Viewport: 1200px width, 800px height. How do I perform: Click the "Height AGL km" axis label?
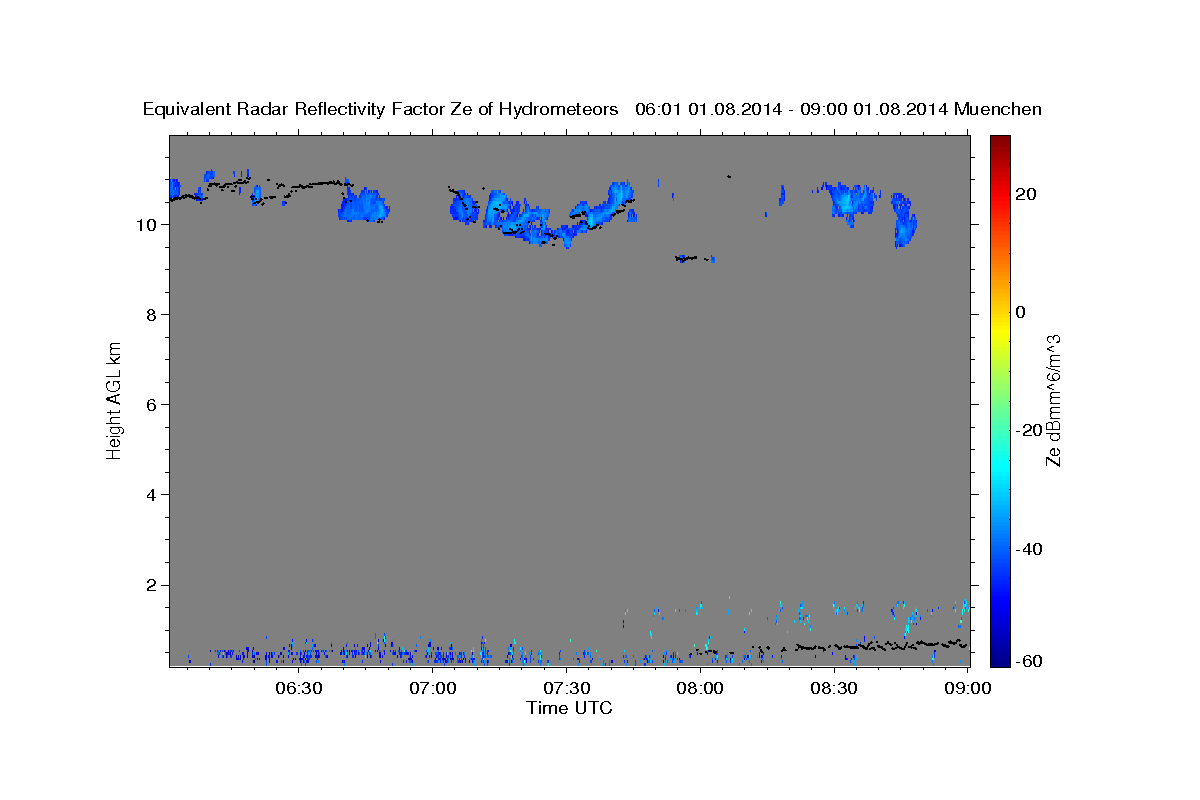tap(114, 401)
